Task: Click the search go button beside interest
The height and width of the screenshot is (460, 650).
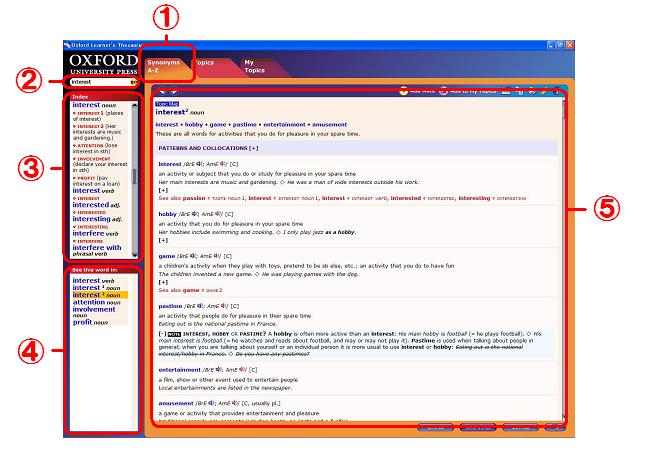Action: [x=133, y=82]
